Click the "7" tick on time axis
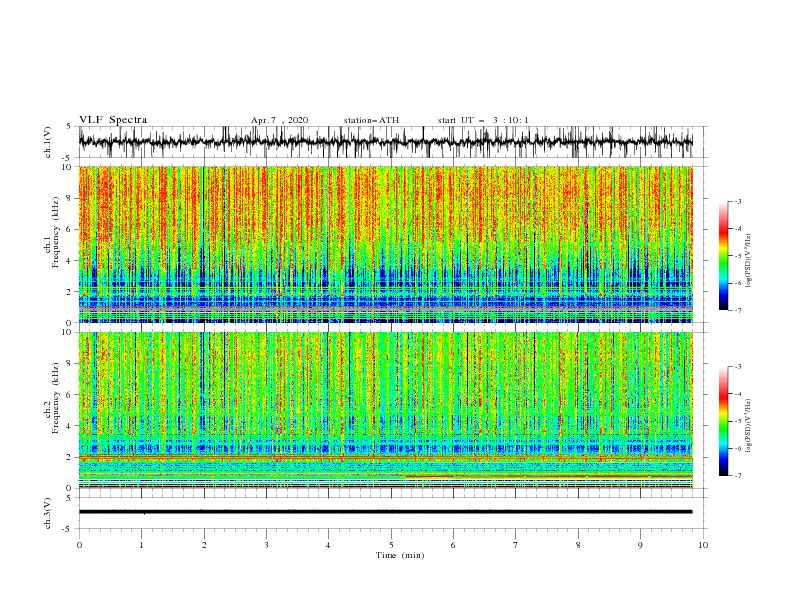The height and width of the screenshot is (612, 792). tap(516, 545)
